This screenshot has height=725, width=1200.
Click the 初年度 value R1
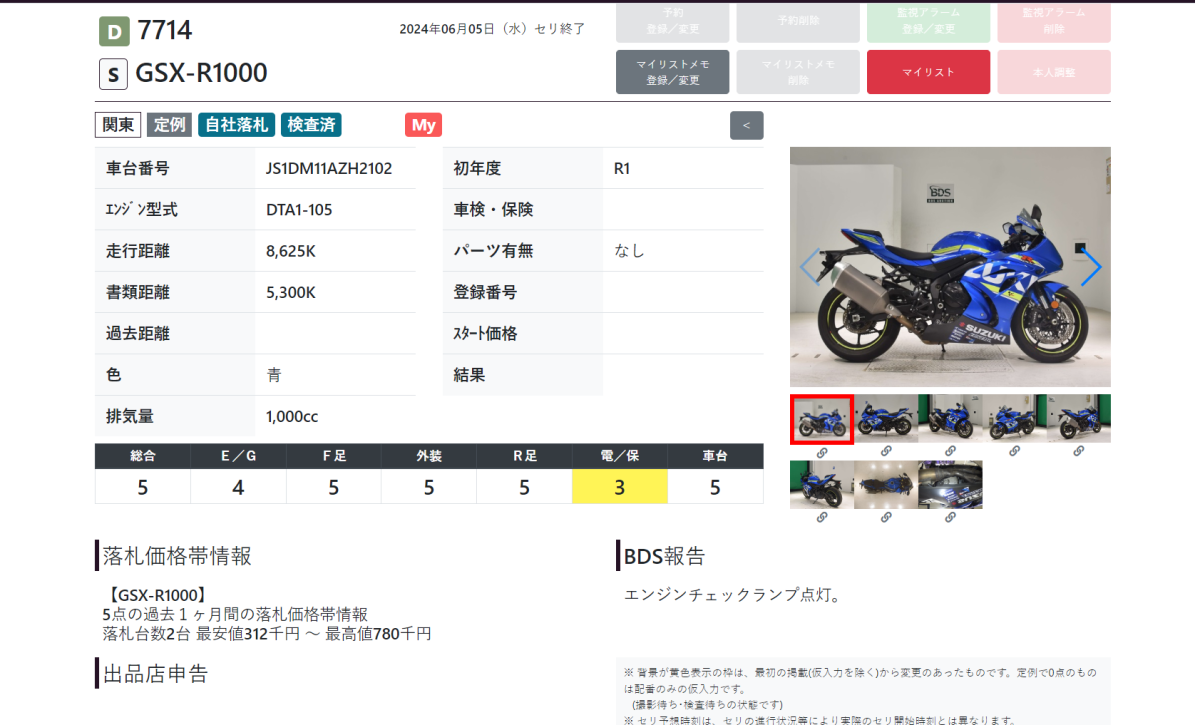622,168
